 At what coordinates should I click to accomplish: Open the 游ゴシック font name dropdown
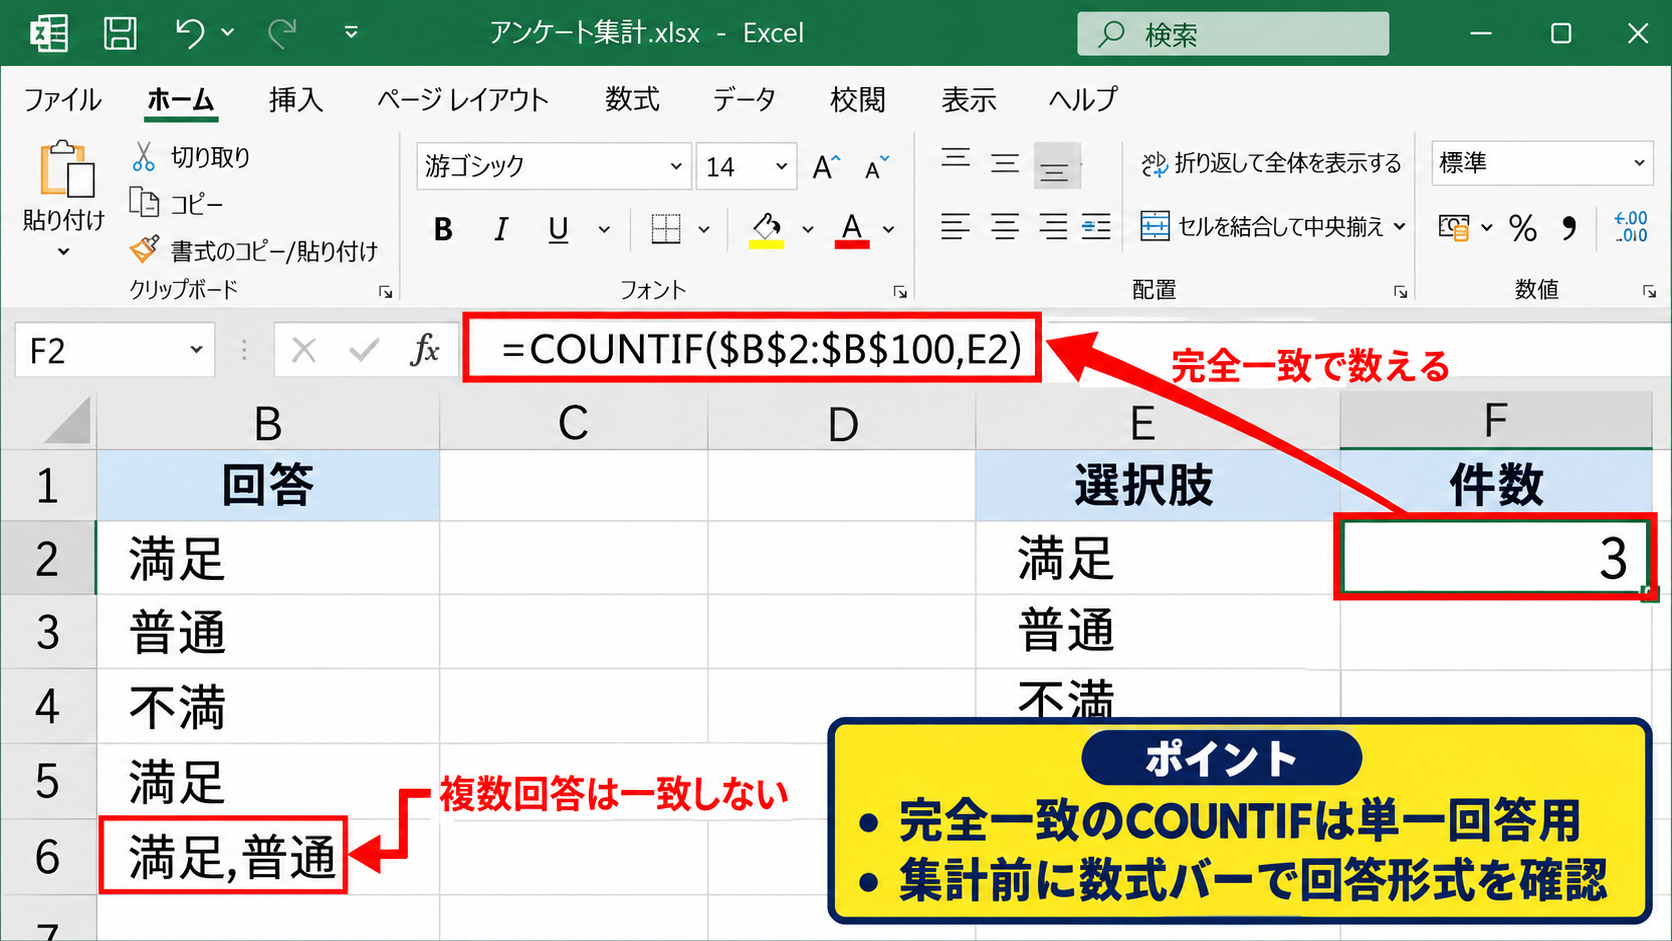[x=677, y=166]
